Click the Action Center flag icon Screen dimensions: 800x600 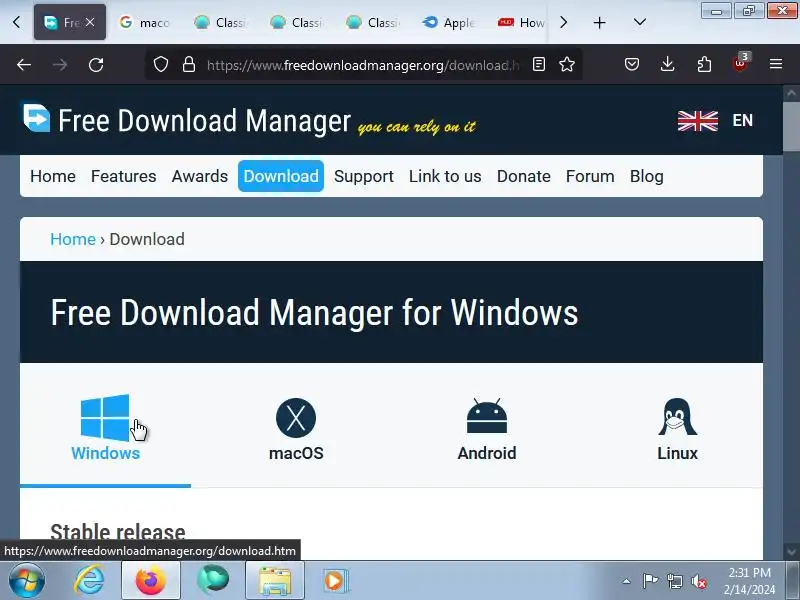pos(650,581)
